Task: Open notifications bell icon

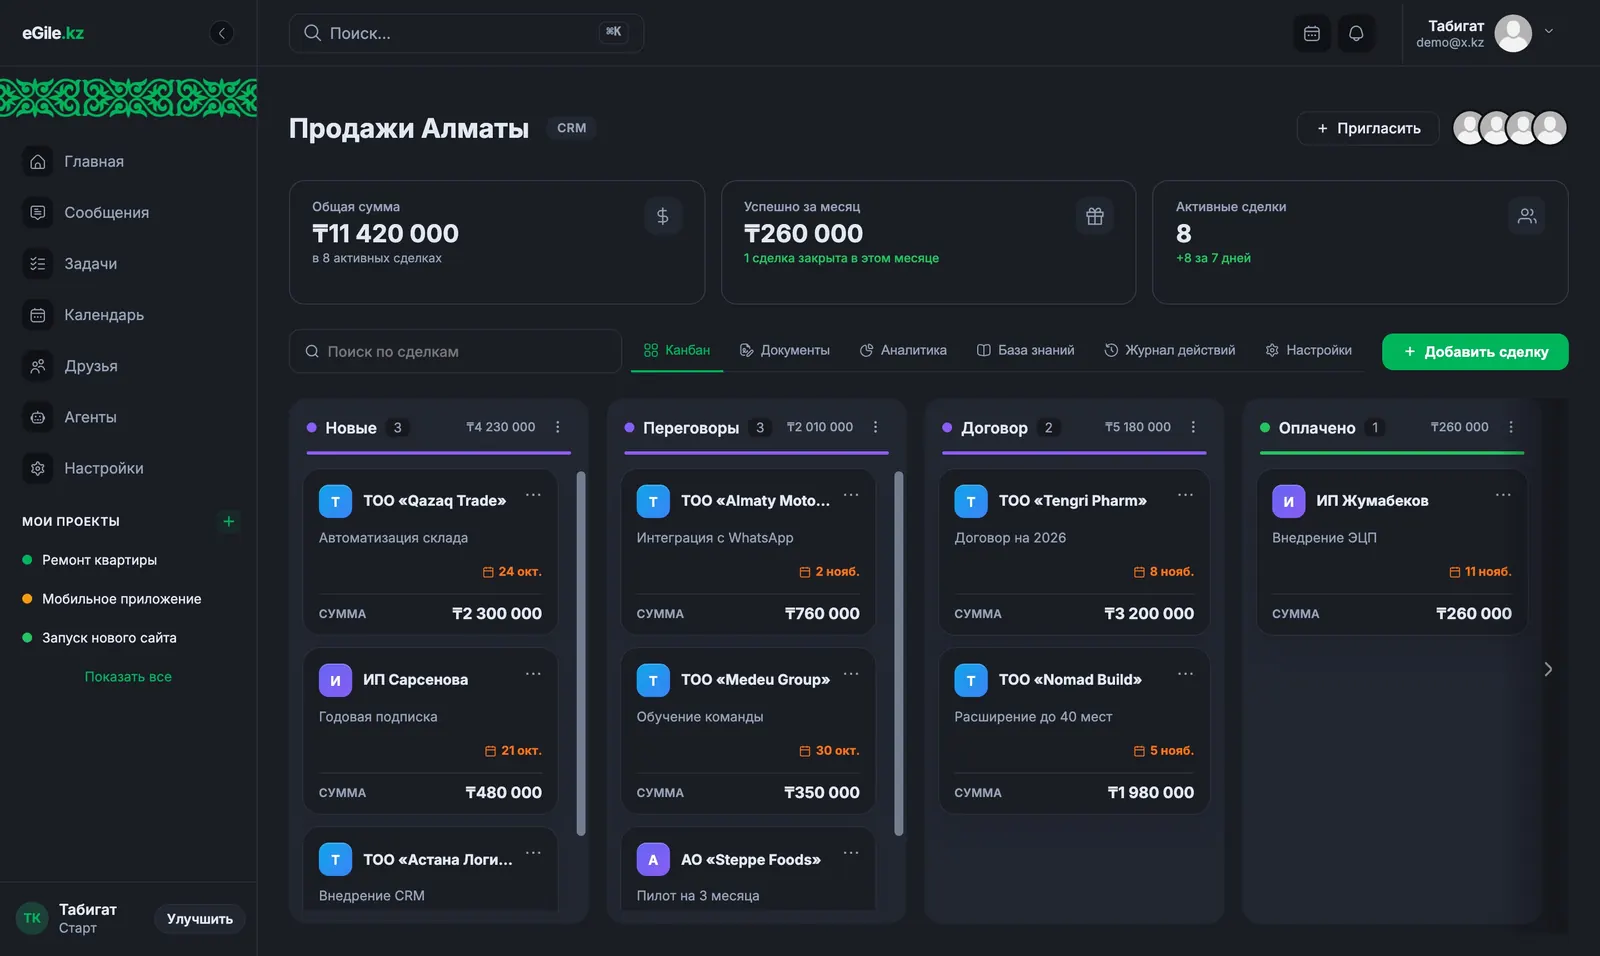Action: coord(1356,33)
